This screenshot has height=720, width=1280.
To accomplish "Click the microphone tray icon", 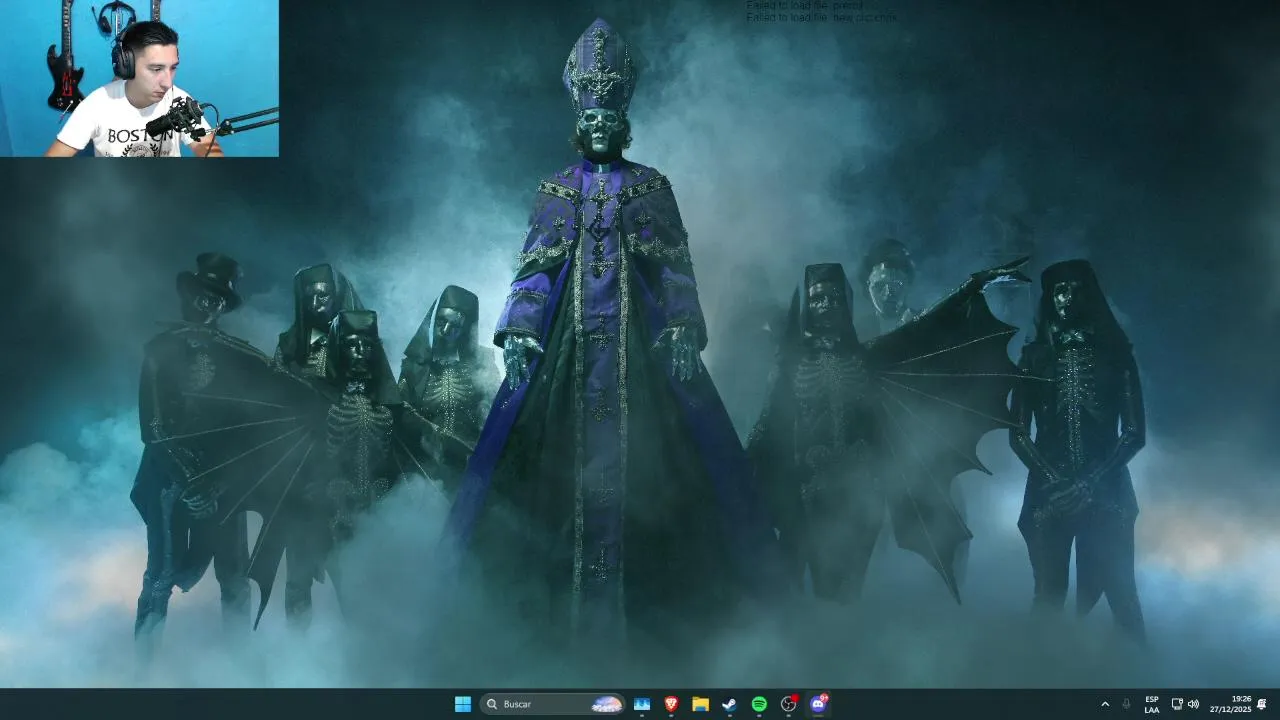I will click(x=1127, y=704).
